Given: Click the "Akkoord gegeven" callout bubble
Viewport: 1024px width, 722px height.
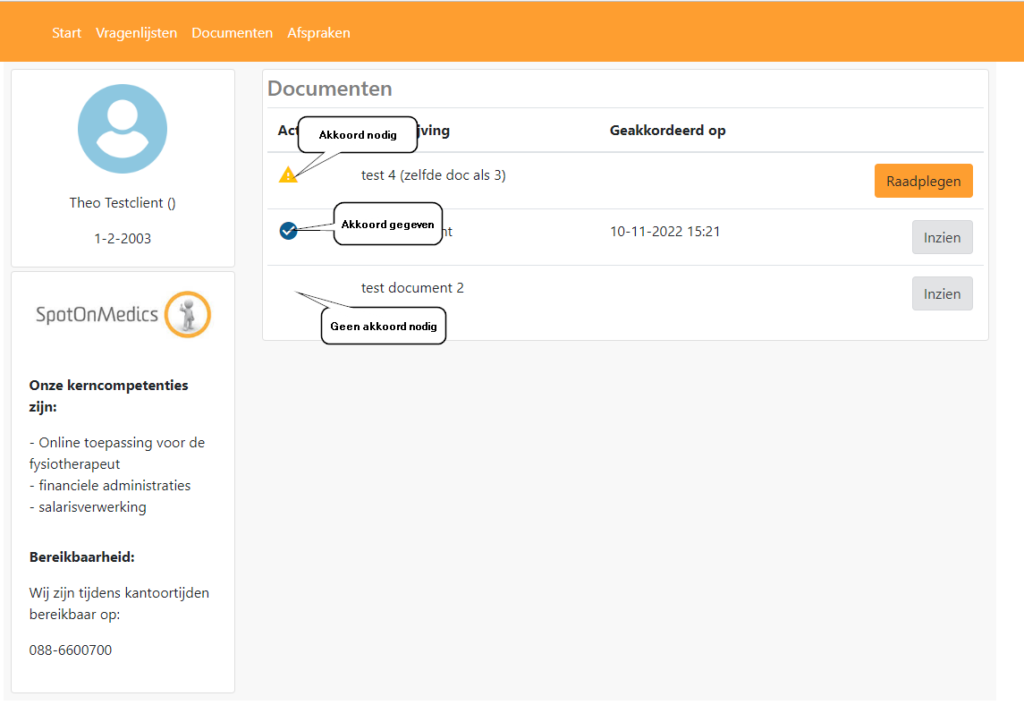Looking at the screenshot, I should click(x=387, y=224).
